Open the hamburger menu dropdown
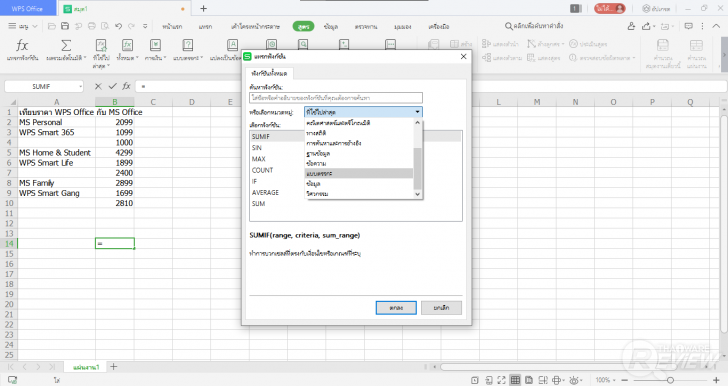The height and width of the screenshot is (386, 728). point(22,26)
